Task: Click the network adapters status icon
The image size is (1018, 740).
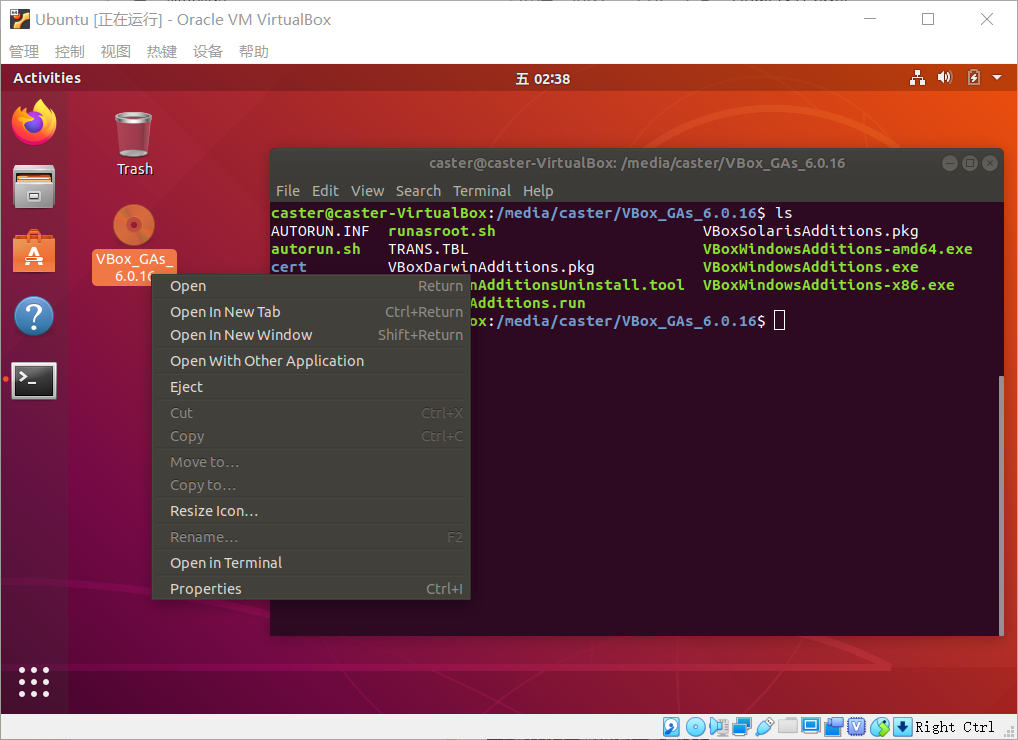Action: coord(741,727)
